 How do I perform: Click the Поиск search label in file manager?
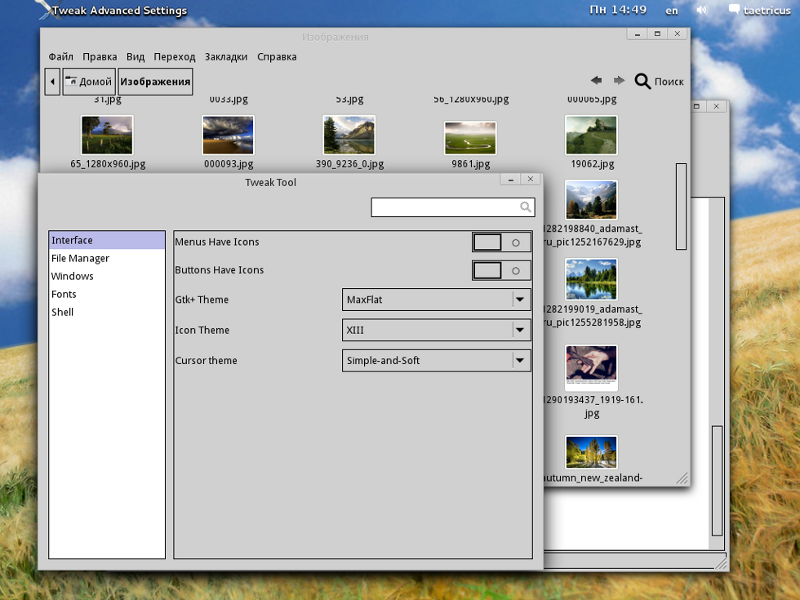[669, 82]
